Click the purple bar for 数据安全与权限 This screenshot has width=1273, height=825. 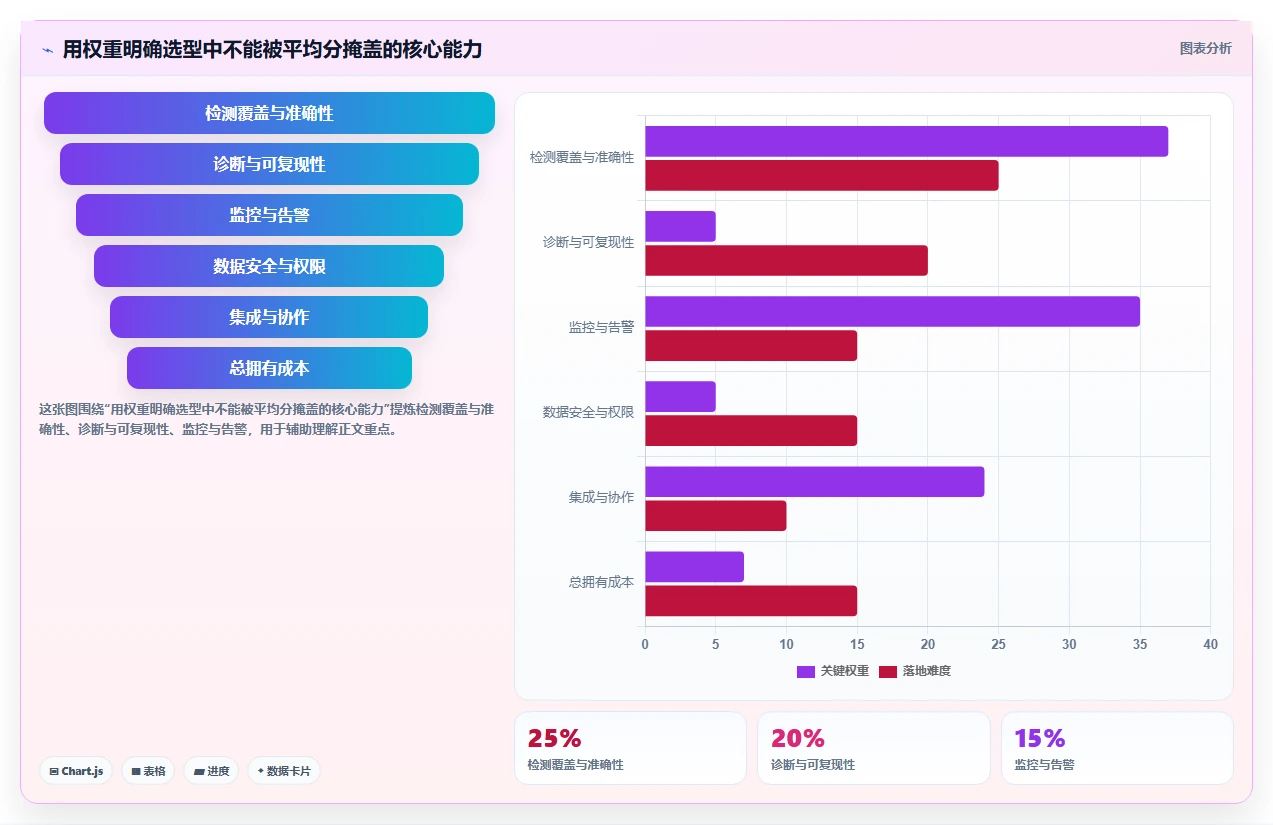680,396
